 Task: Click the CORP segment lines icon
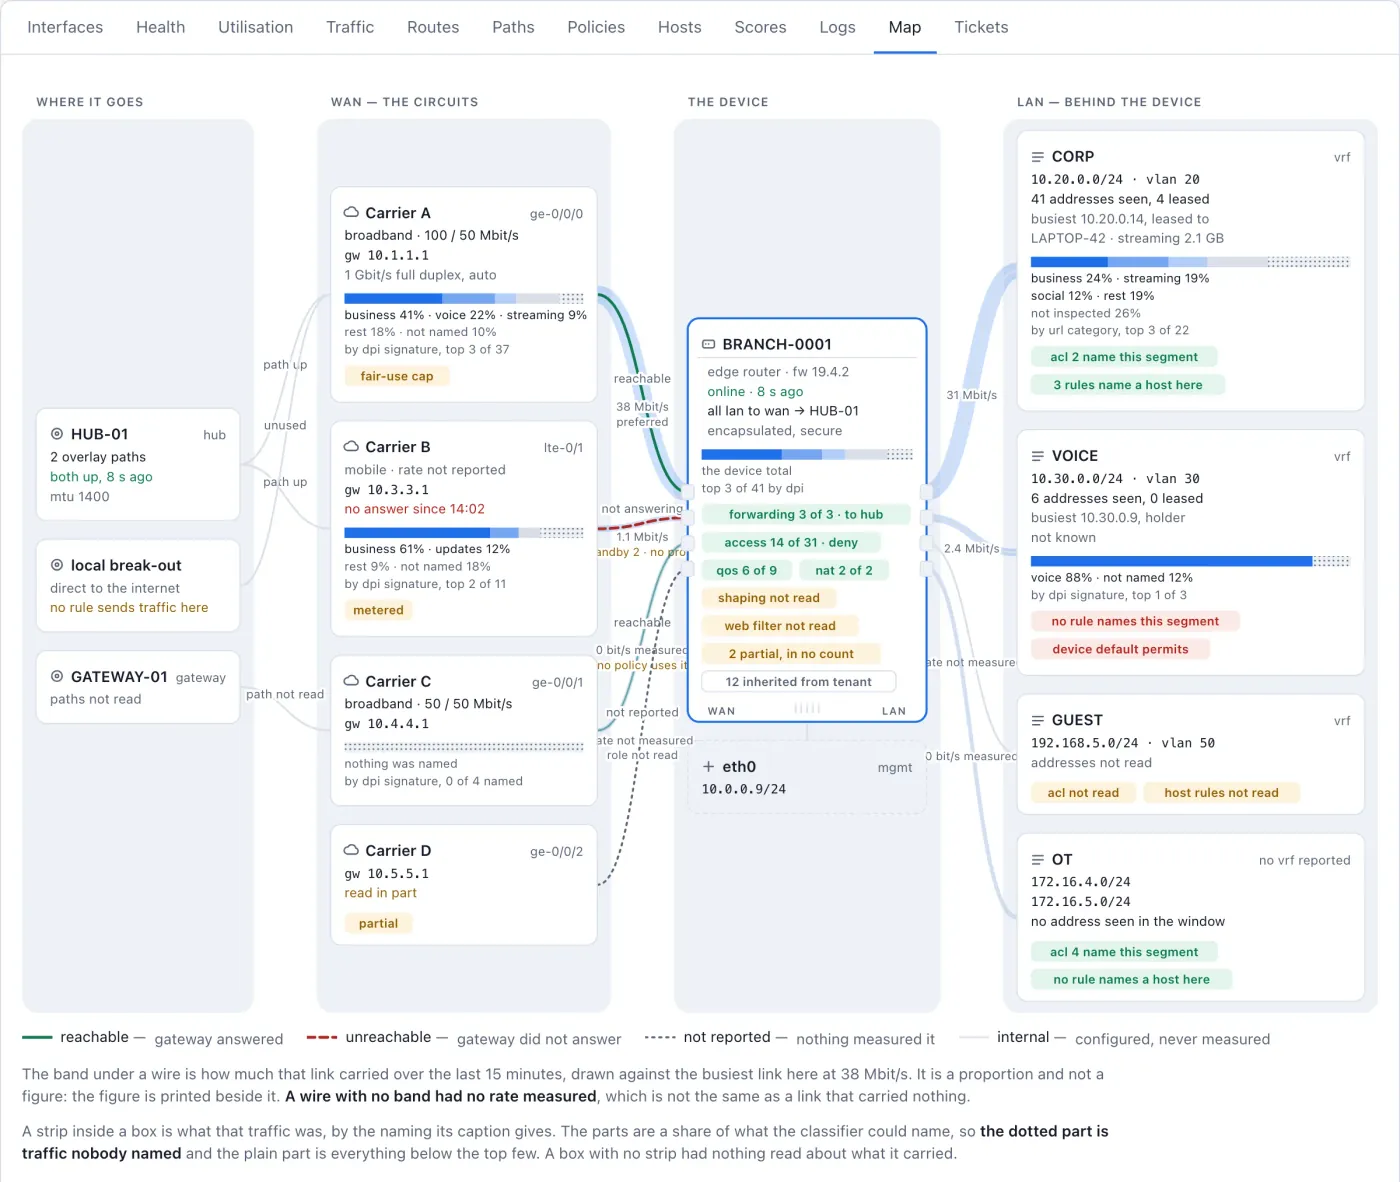(x=1038, y=157)
